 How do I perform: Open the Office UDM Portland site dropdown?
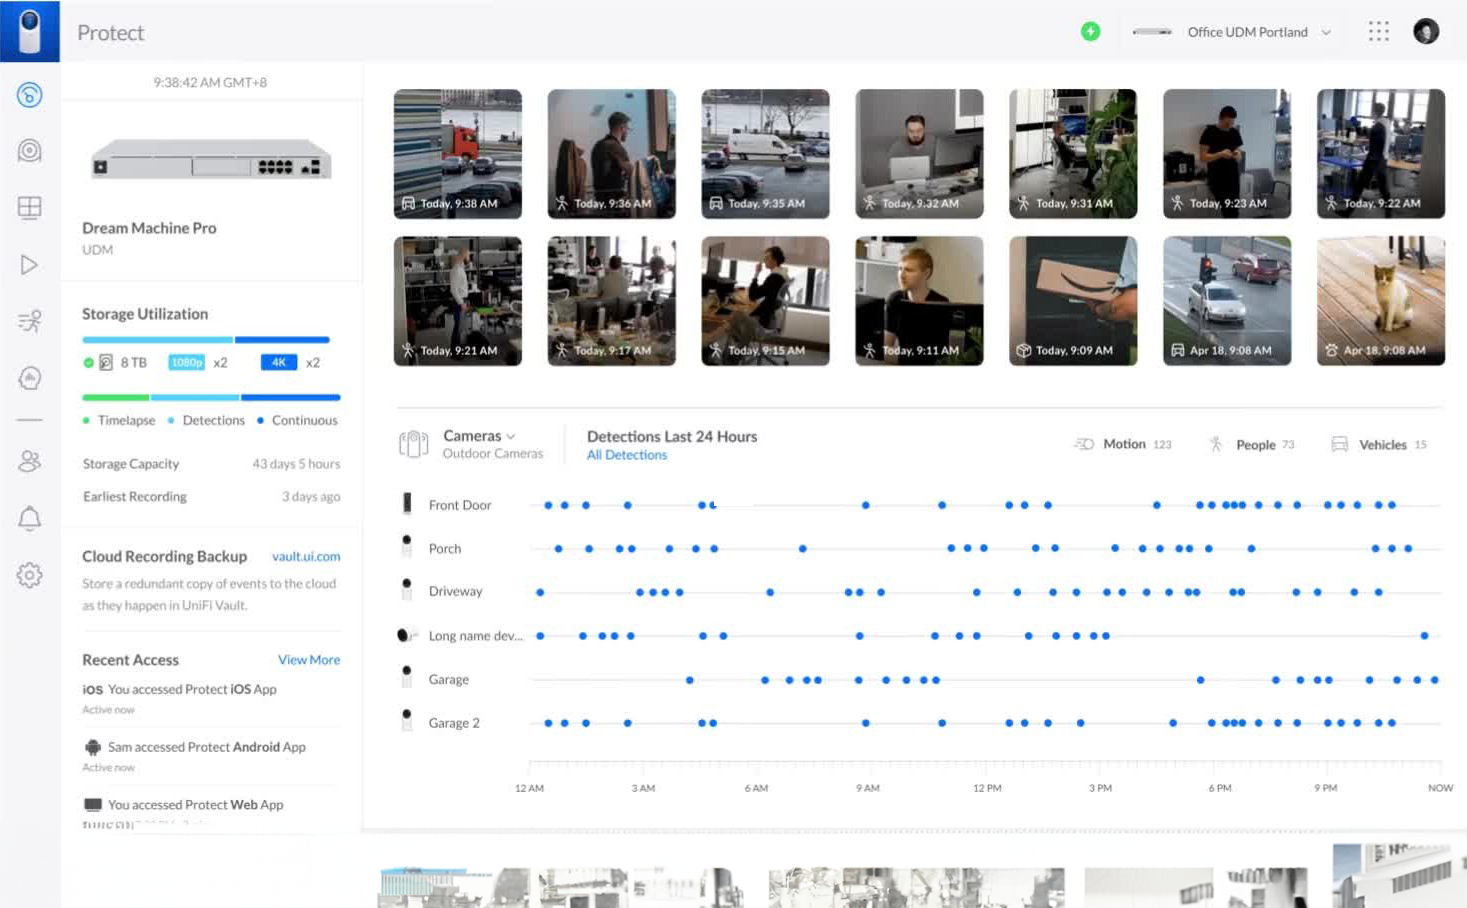point(1232,32)
